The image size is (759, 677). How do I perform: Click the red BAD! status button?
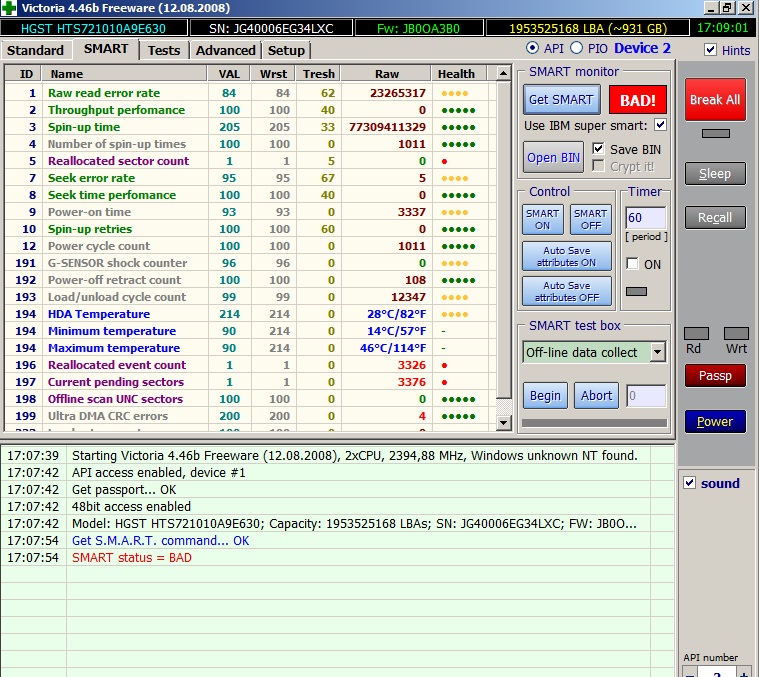pos(638,100)
